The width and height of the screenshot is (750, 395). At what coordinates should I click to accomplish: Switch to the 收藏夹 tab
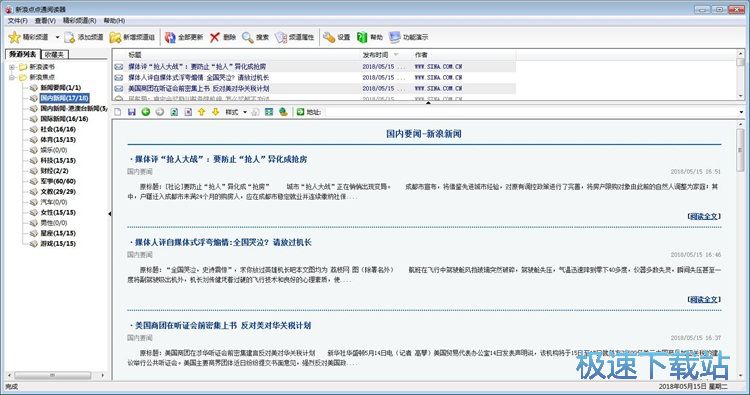tap(55, 55)
